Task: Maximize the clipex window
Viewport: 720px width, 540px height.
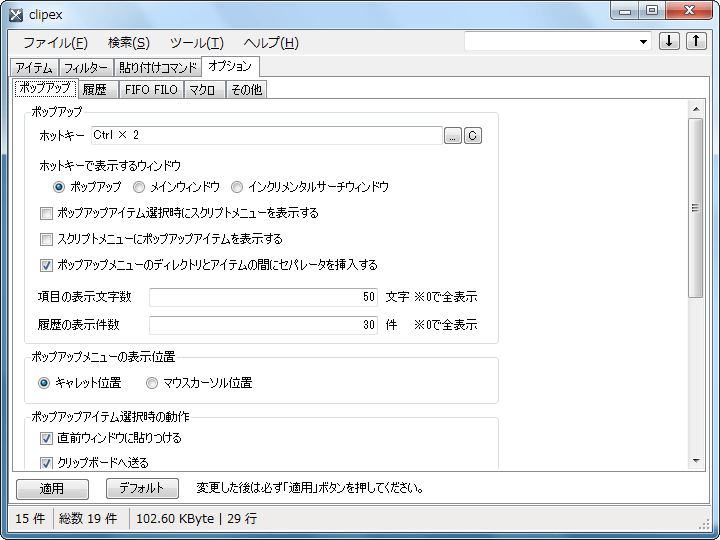Action: 652,11
